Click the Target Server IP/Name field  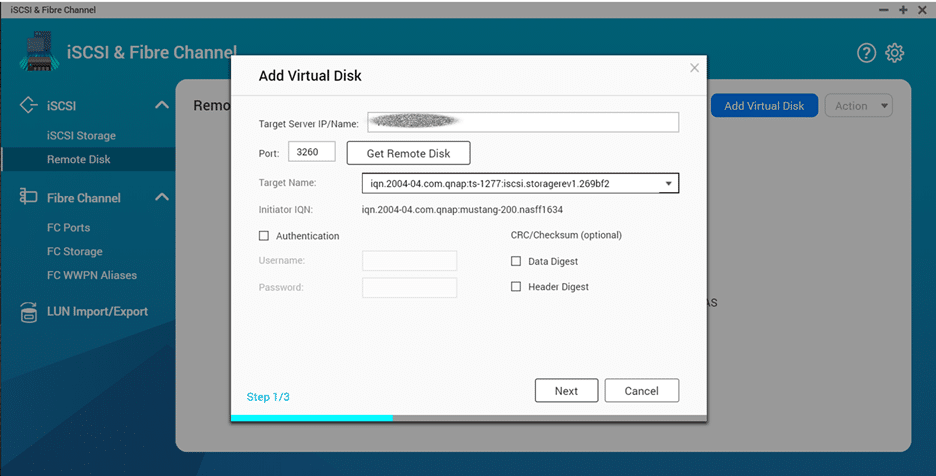pyautogui.click(x=523, y=122)
